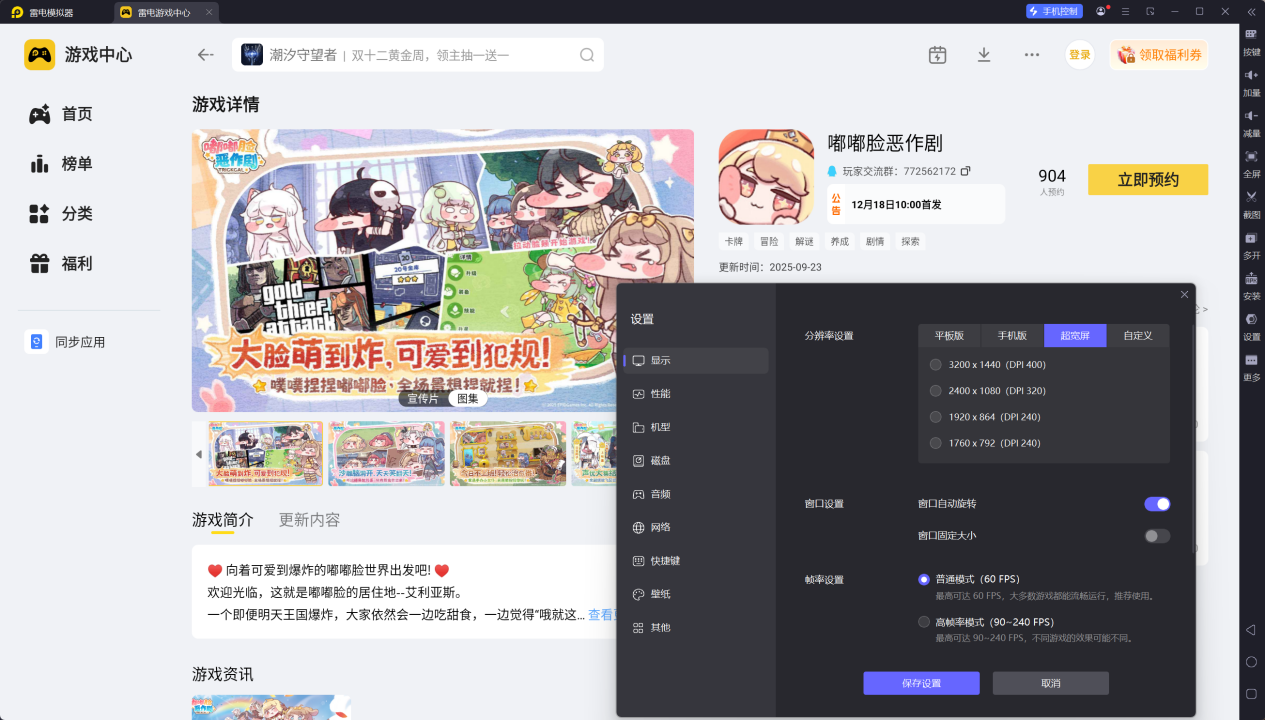Open the 机型 settings section
This screenshot has height=720, width=1265.
pyautogui.click(x=696, y=427)
